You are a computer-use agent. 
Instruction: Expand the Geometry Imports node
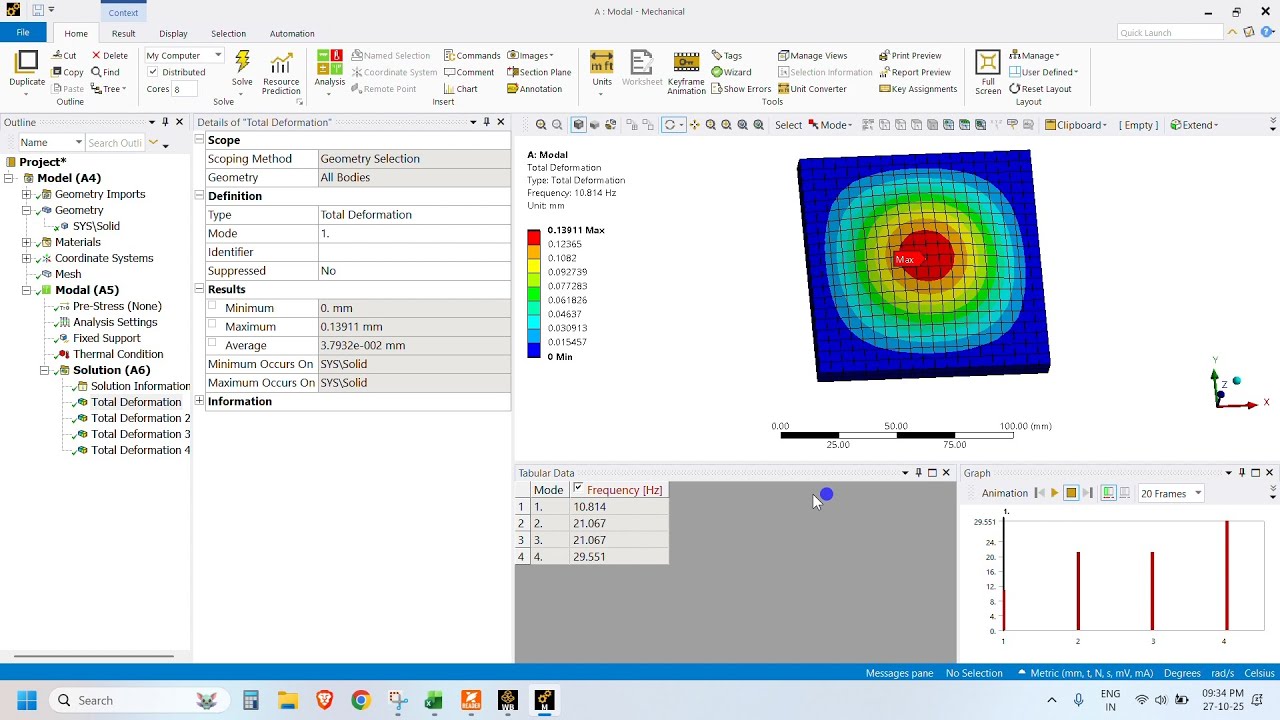pyautogui.click(x=26, y=194)
